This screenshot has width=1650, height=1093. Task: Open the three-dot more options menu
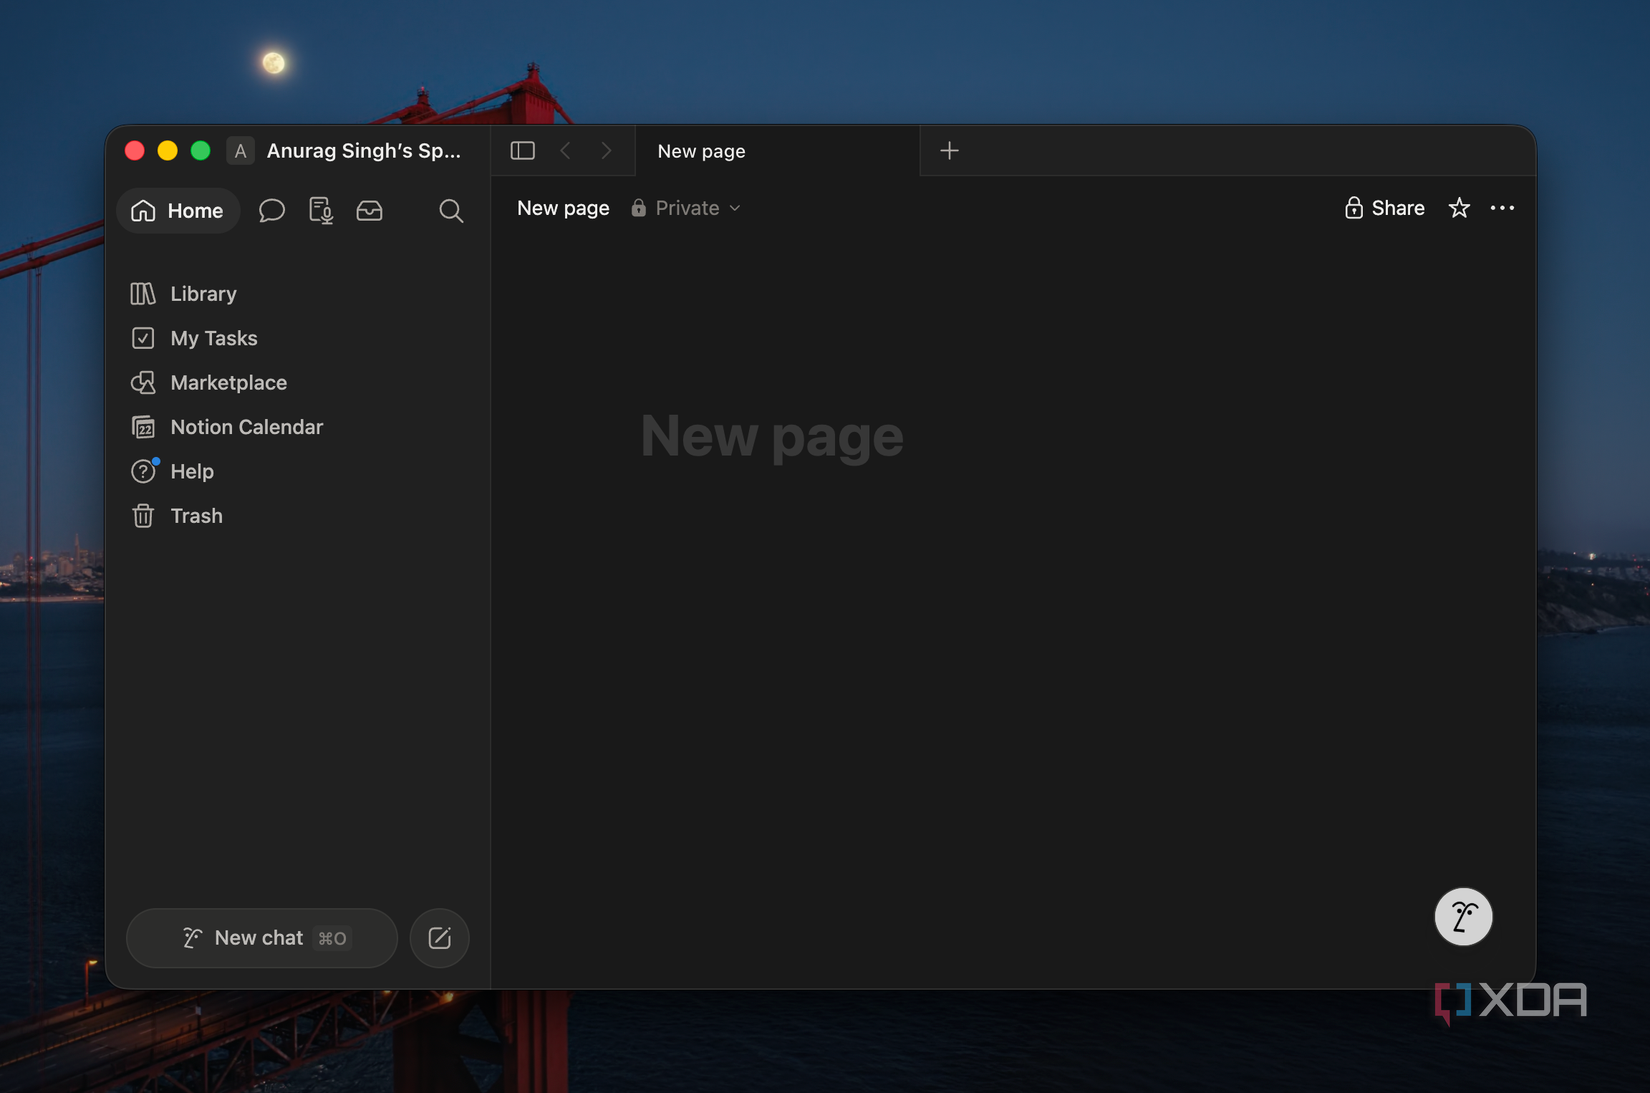point(1502,208)
